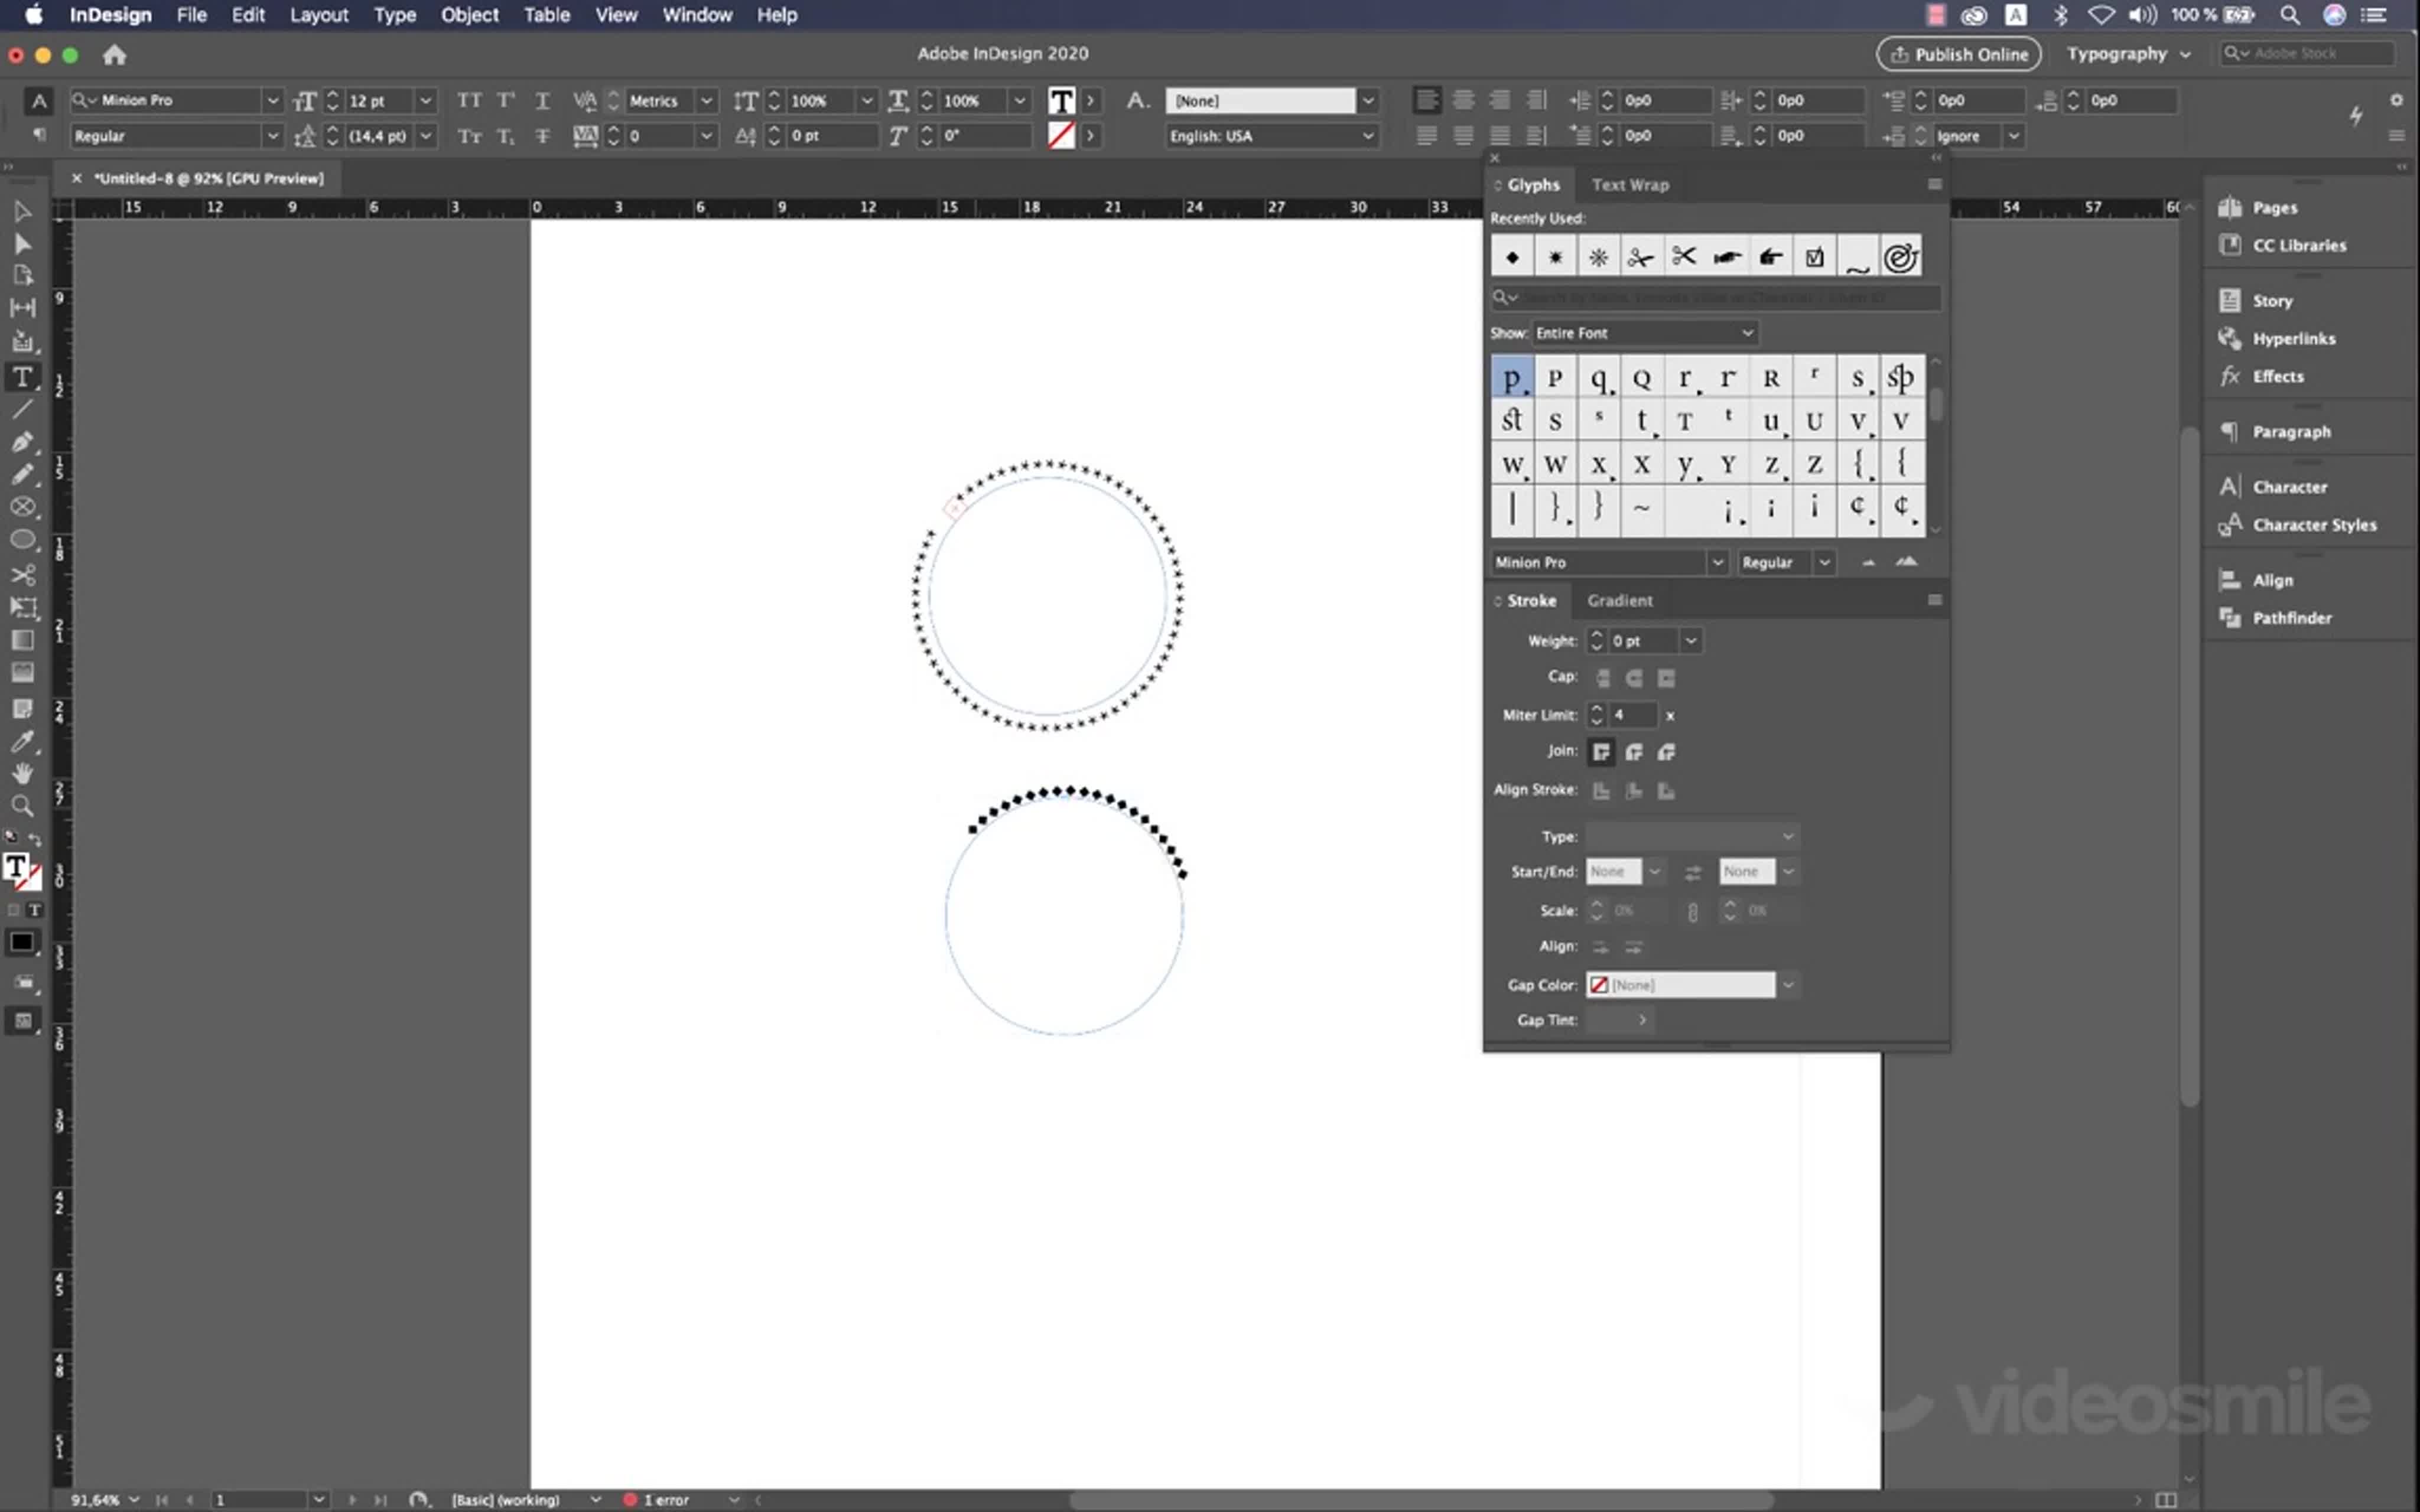Open the Window menu
2420x1512 pixels.
click(697, 15)
